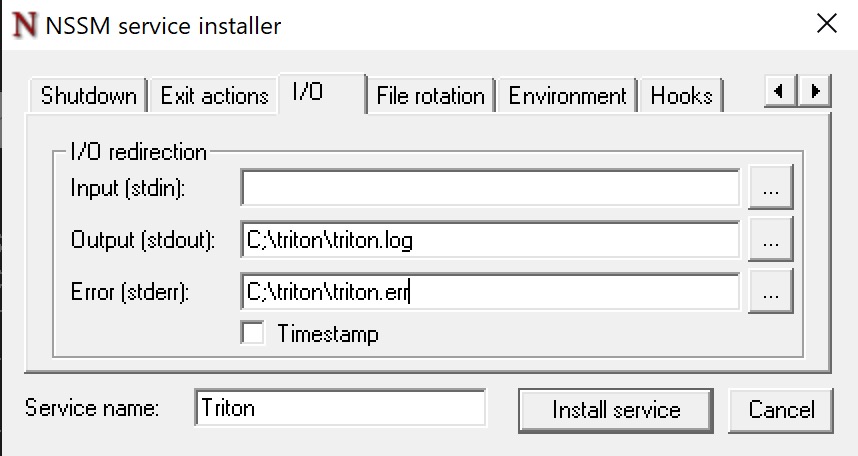Close the NSSM service installer window
The image size is (858, 456).
pyautogui.click(x=826, y=25)
